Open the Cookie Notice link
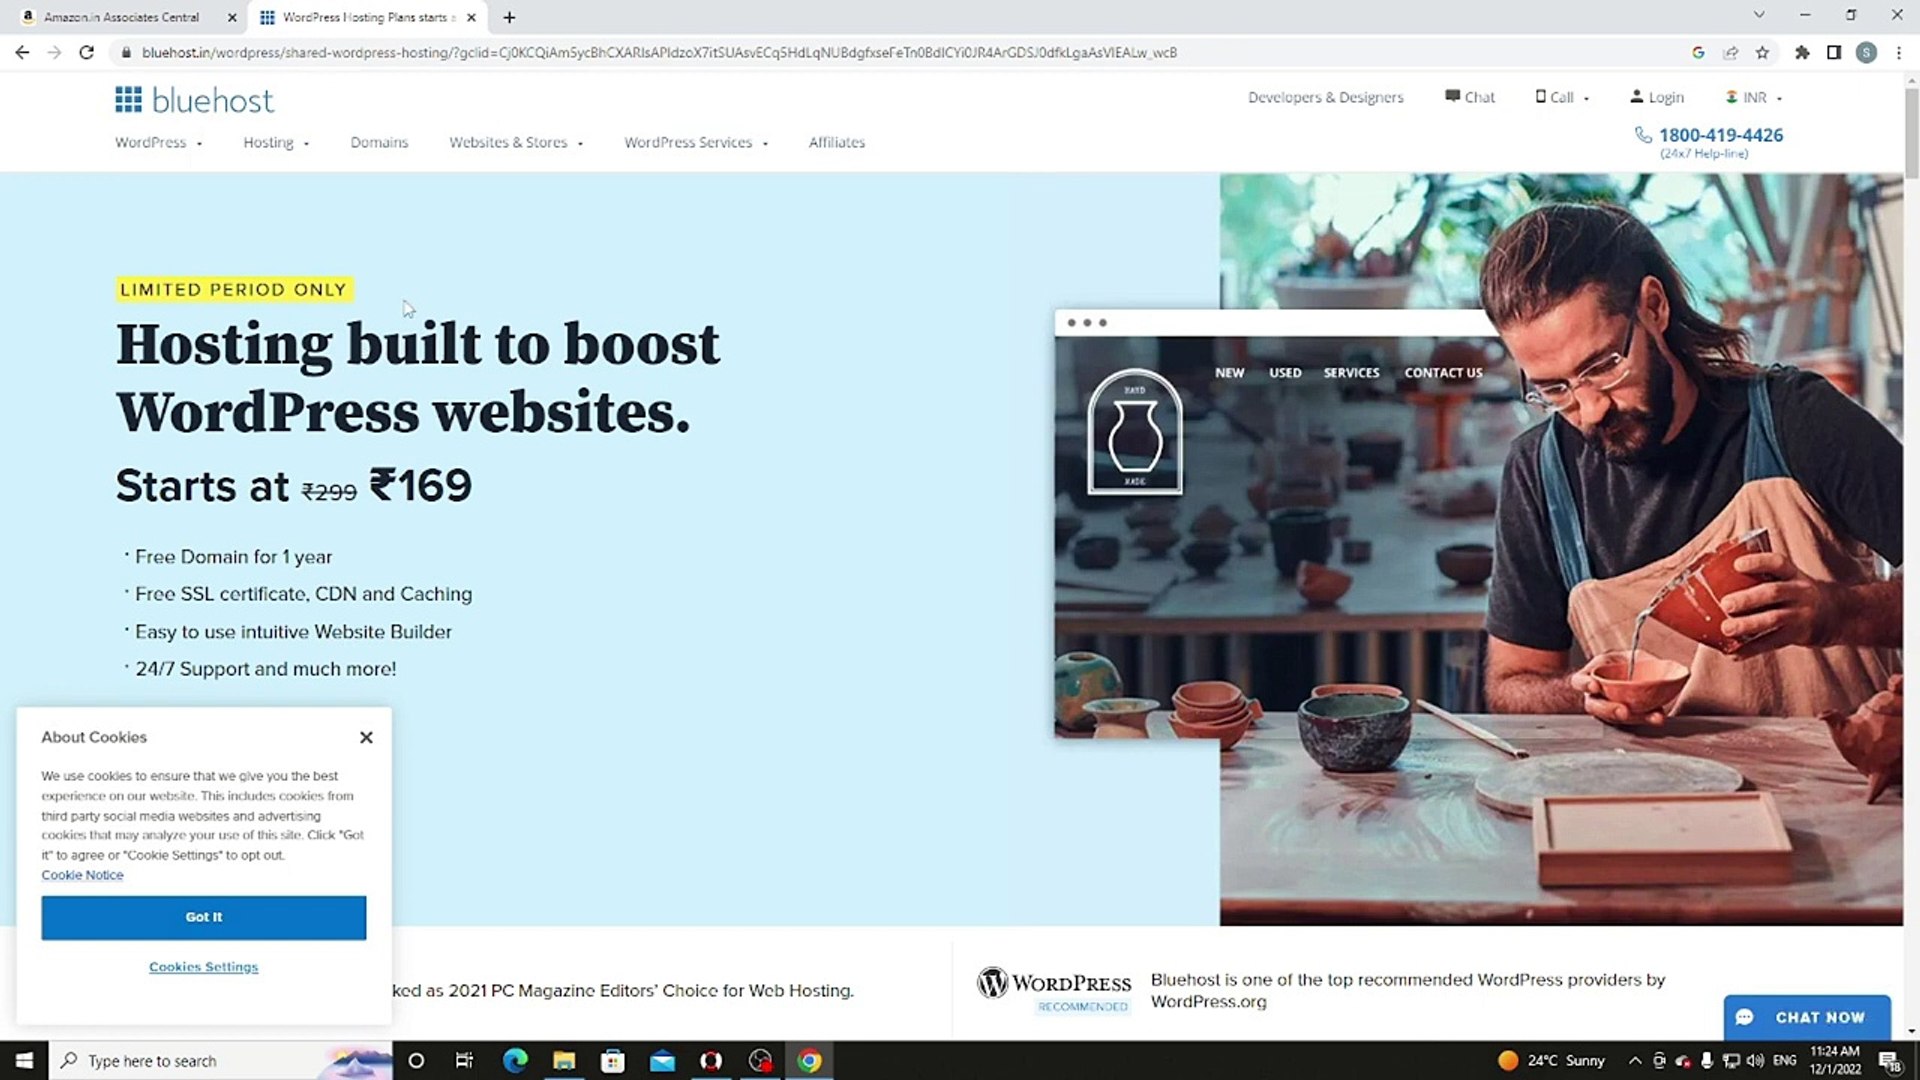Screen dimensions: 1920x1080 pyautogui.click(x=82, y=875)
